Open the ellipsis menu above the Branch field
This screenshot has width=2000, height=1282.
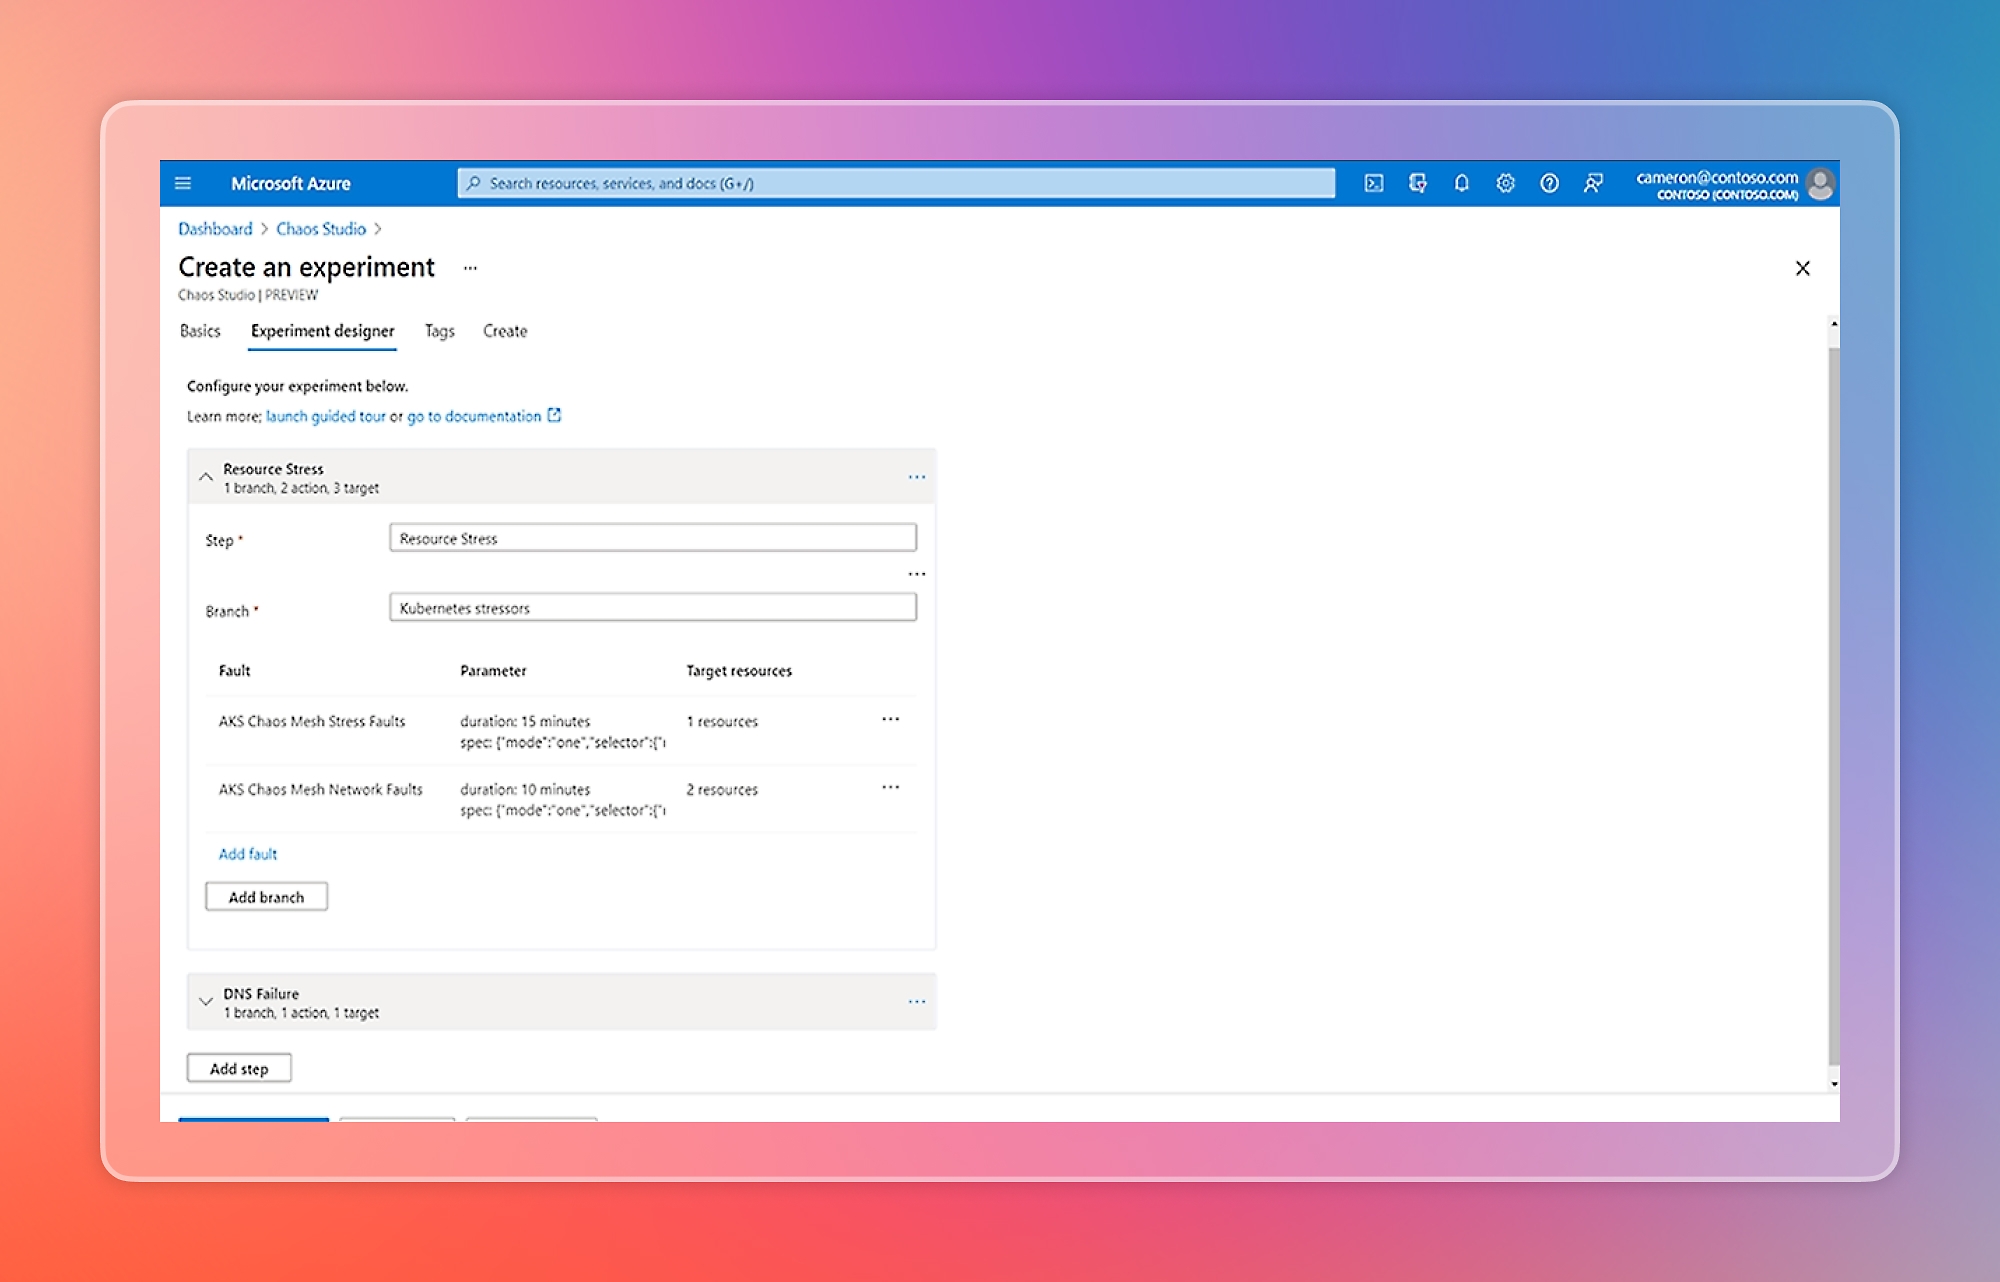point(917,574)
